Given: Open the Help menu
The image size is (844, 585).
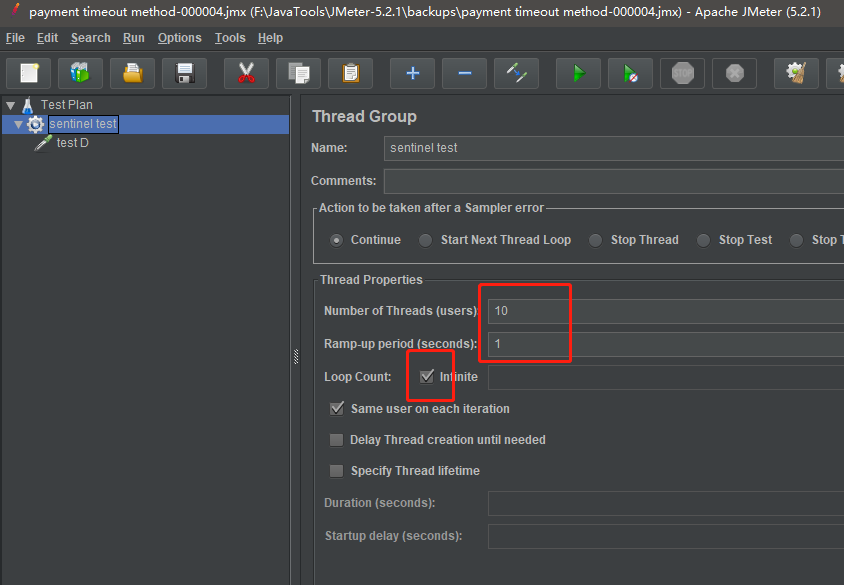Looking at the screenshot, I should click(x=270, y=38).
